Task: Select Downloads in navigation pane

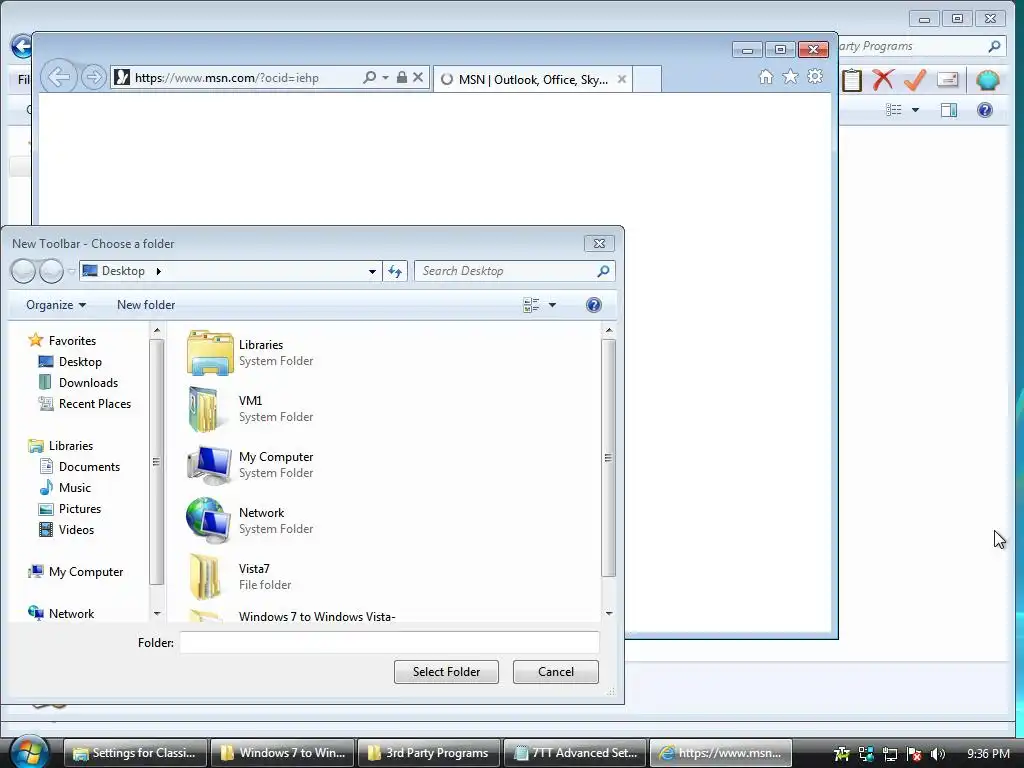Action: [x=78, y=383]
